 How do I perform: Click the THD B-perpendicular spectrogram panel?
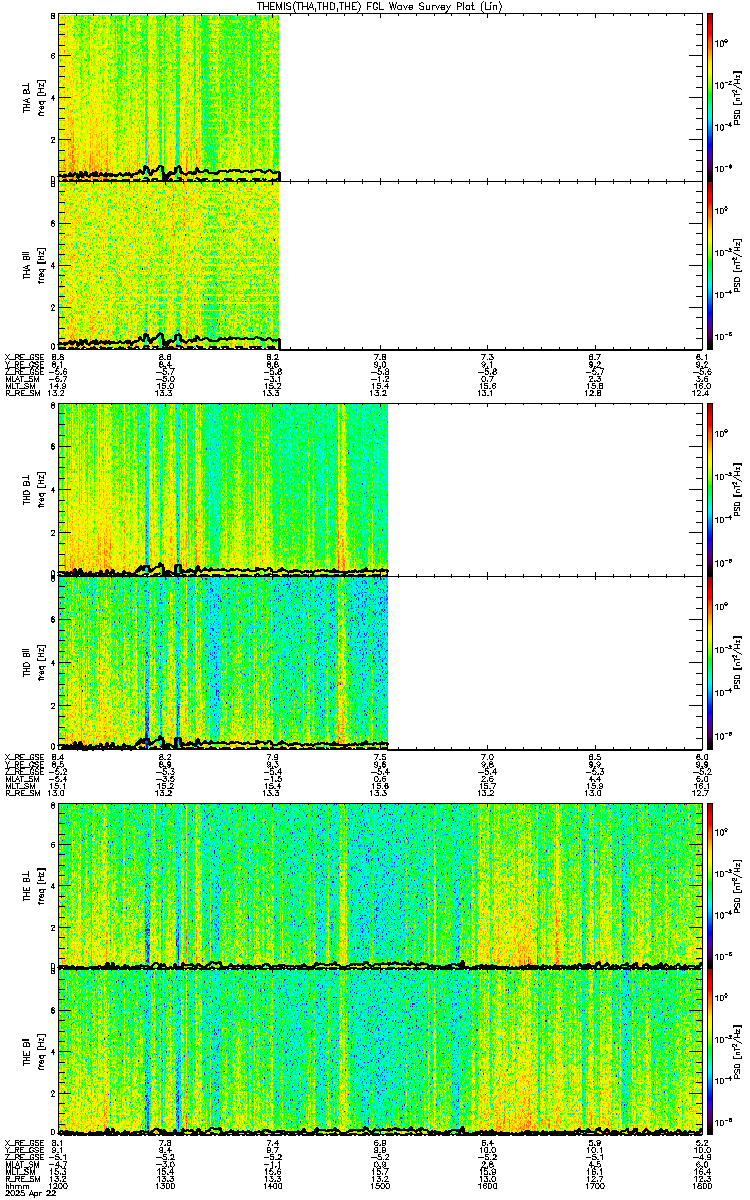379,489
